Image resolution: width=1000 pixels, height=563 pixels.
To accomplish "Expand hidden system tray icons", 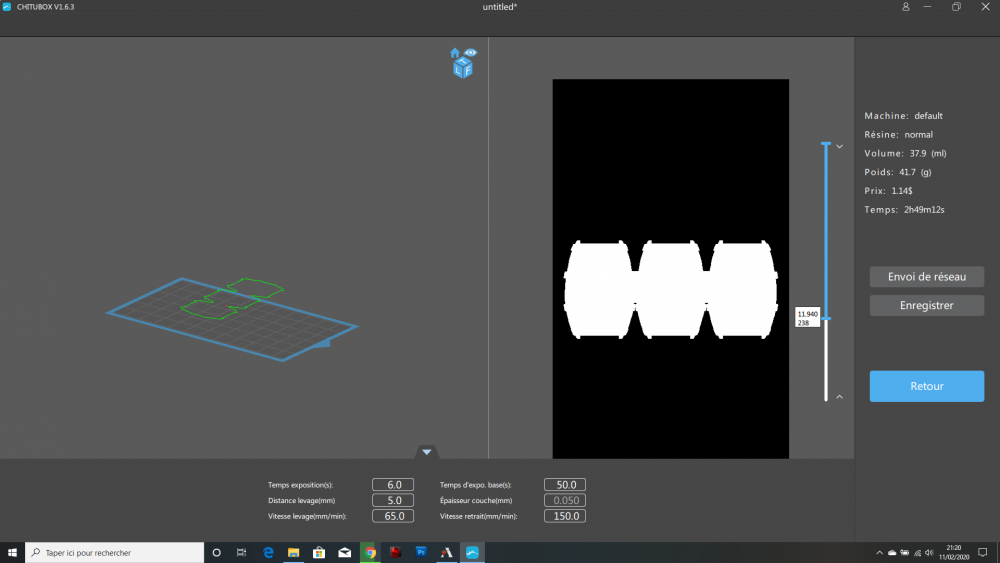I will point(879,553).
